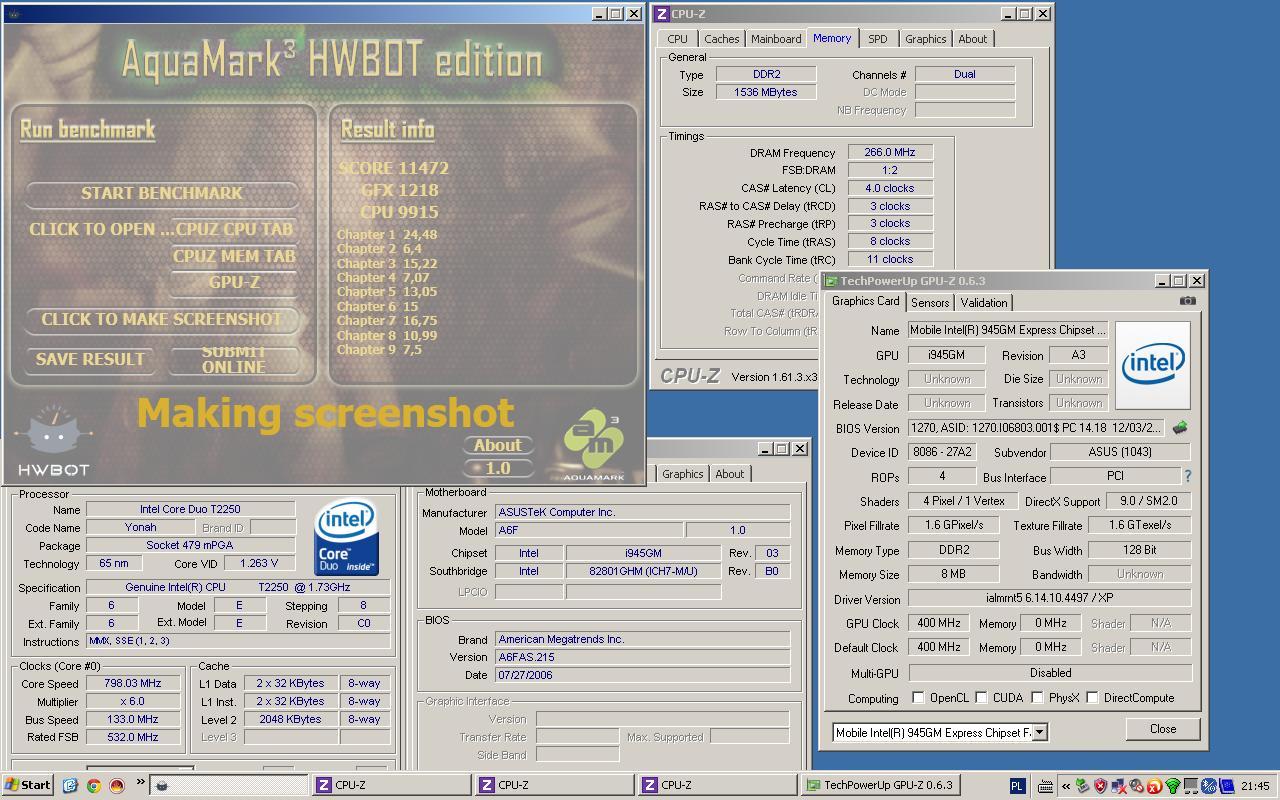Click the Intel logo in GPU-Z
This screenshot has width=1280, height=800.
(1153, 365)
